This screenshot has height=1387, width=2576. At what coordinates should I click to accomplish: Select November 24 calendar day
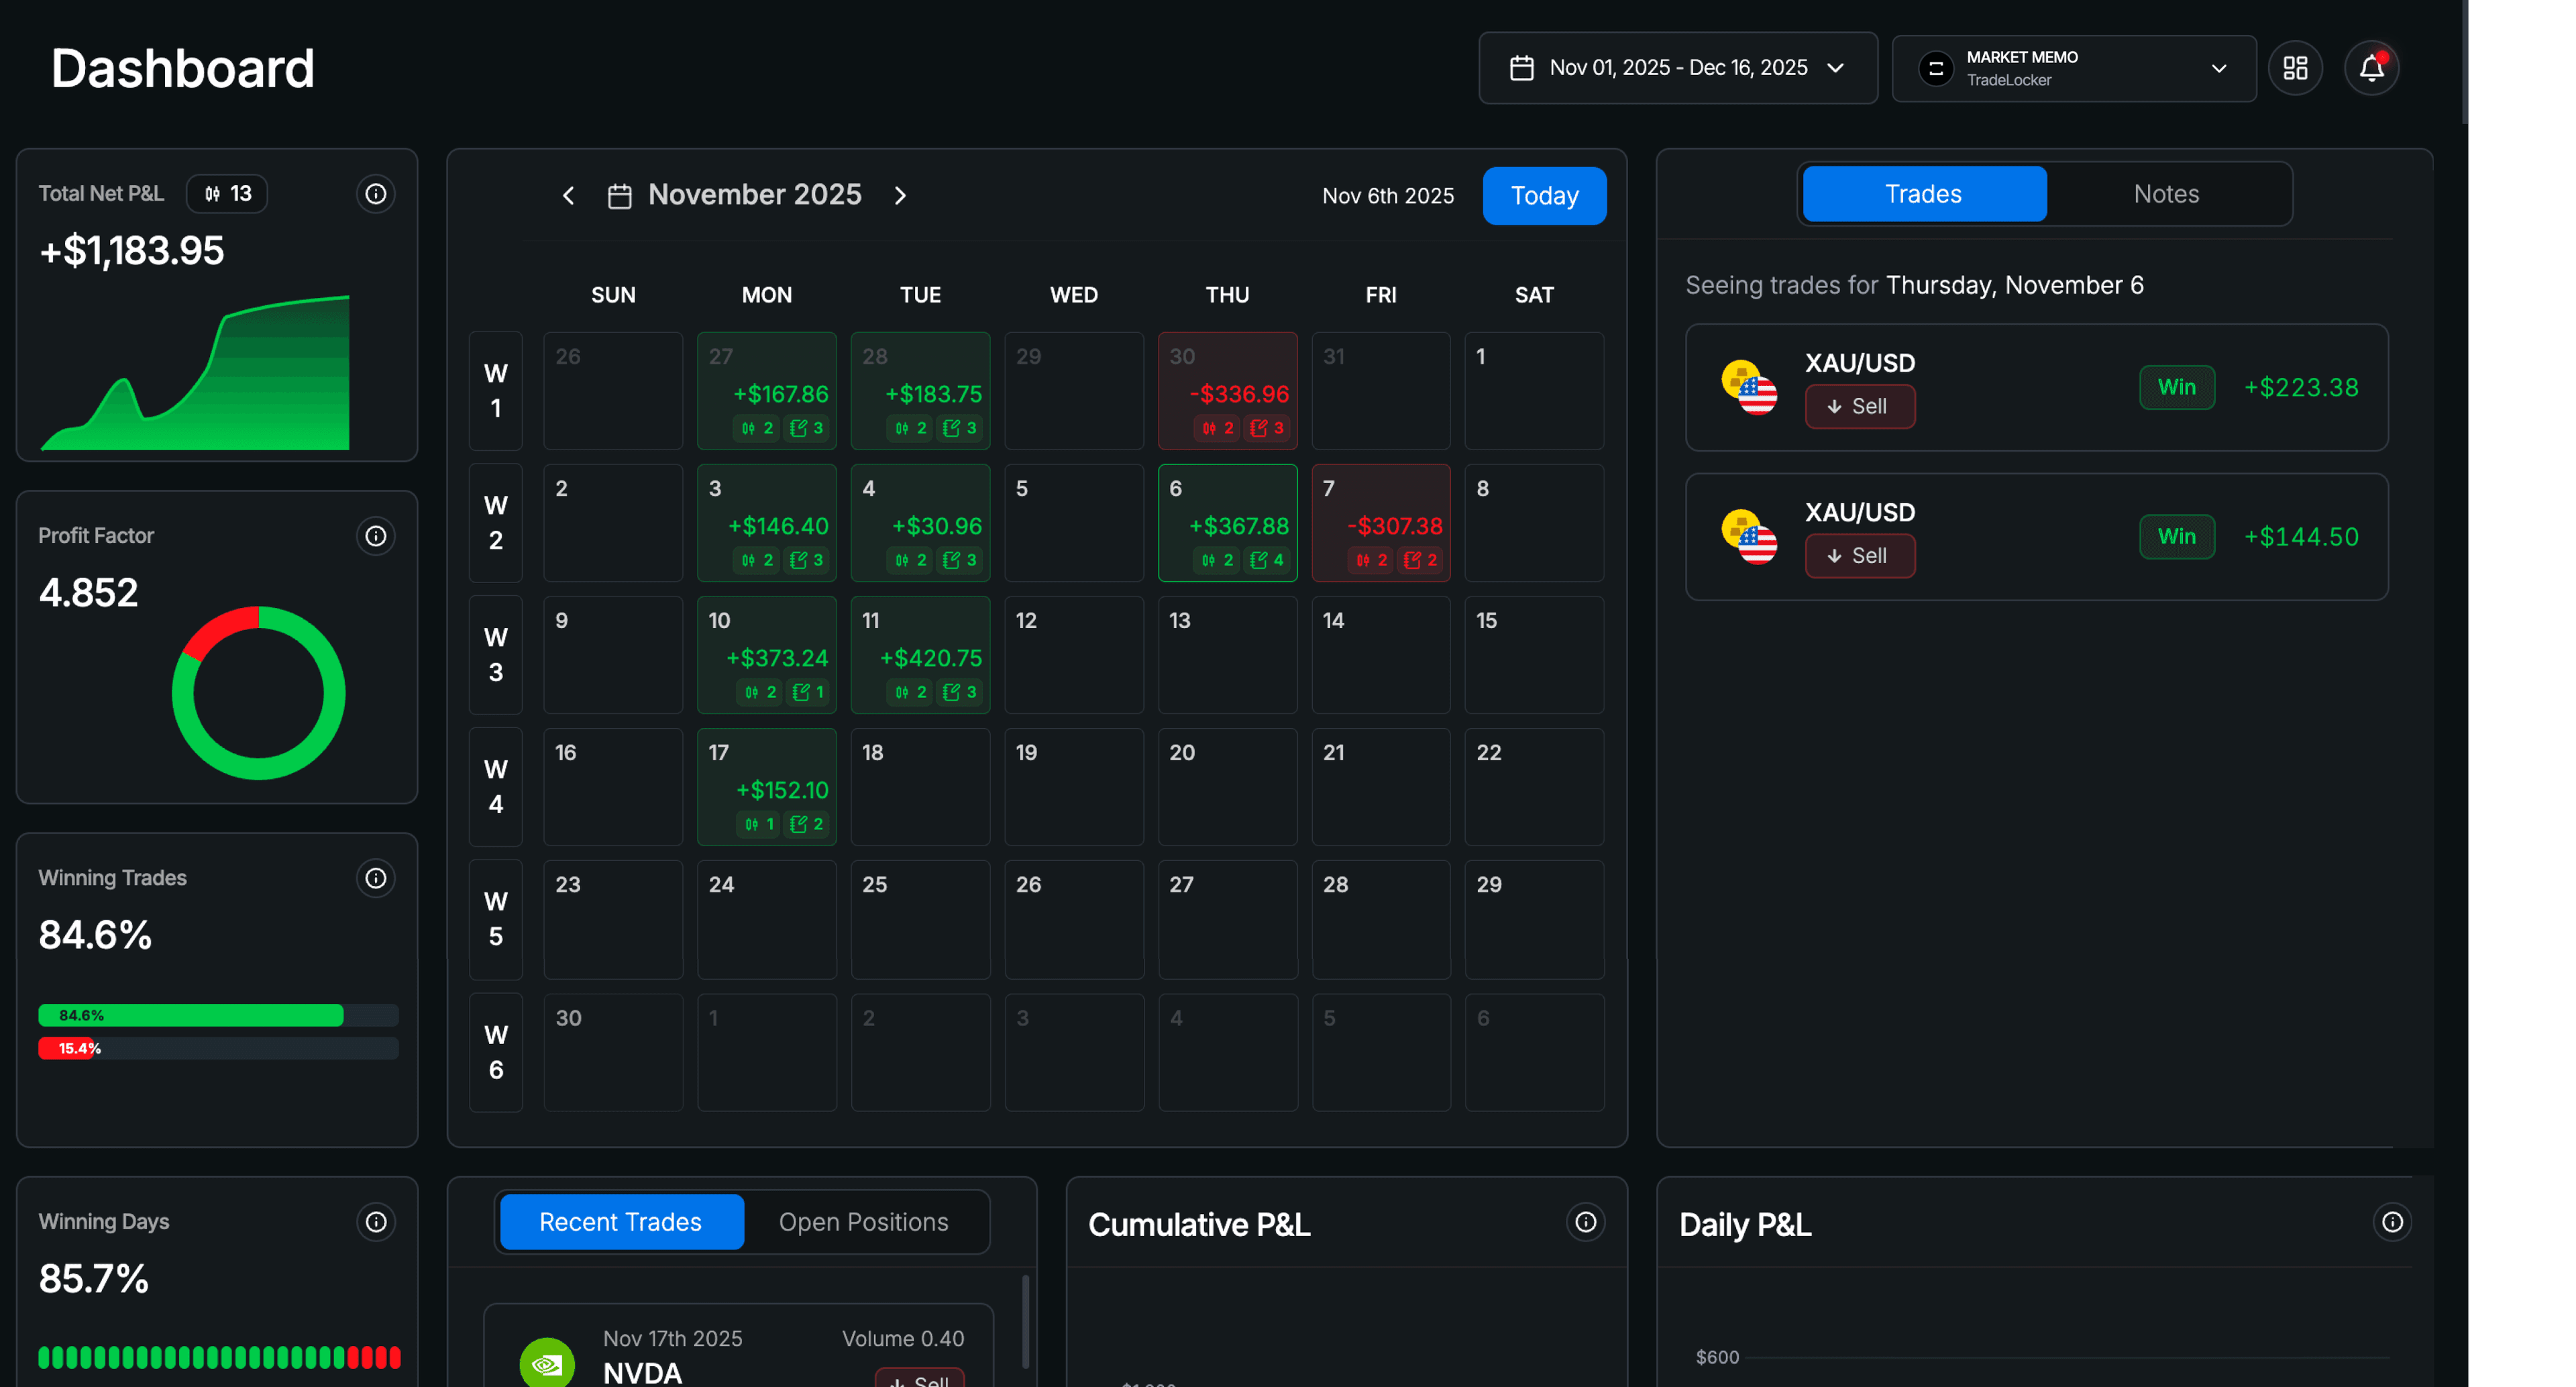click(766, 919)
